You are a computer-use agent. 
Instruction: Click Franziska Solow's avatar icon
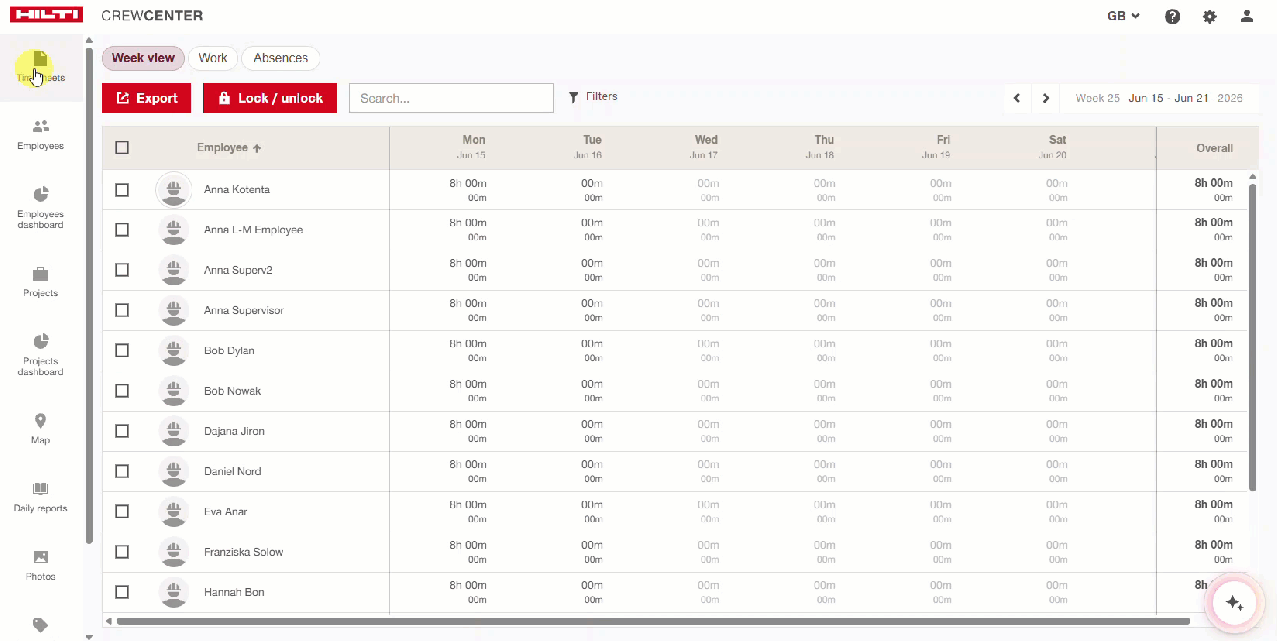click(174, 552)
